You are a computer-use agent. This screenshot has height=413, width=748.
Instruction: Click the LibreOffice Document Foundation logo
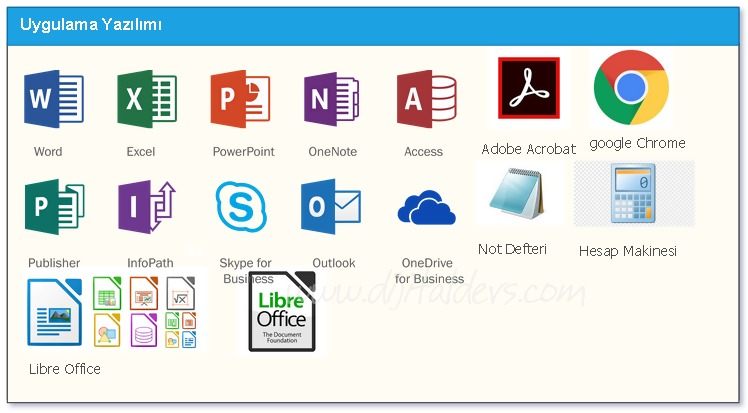[x=287, y=312]
